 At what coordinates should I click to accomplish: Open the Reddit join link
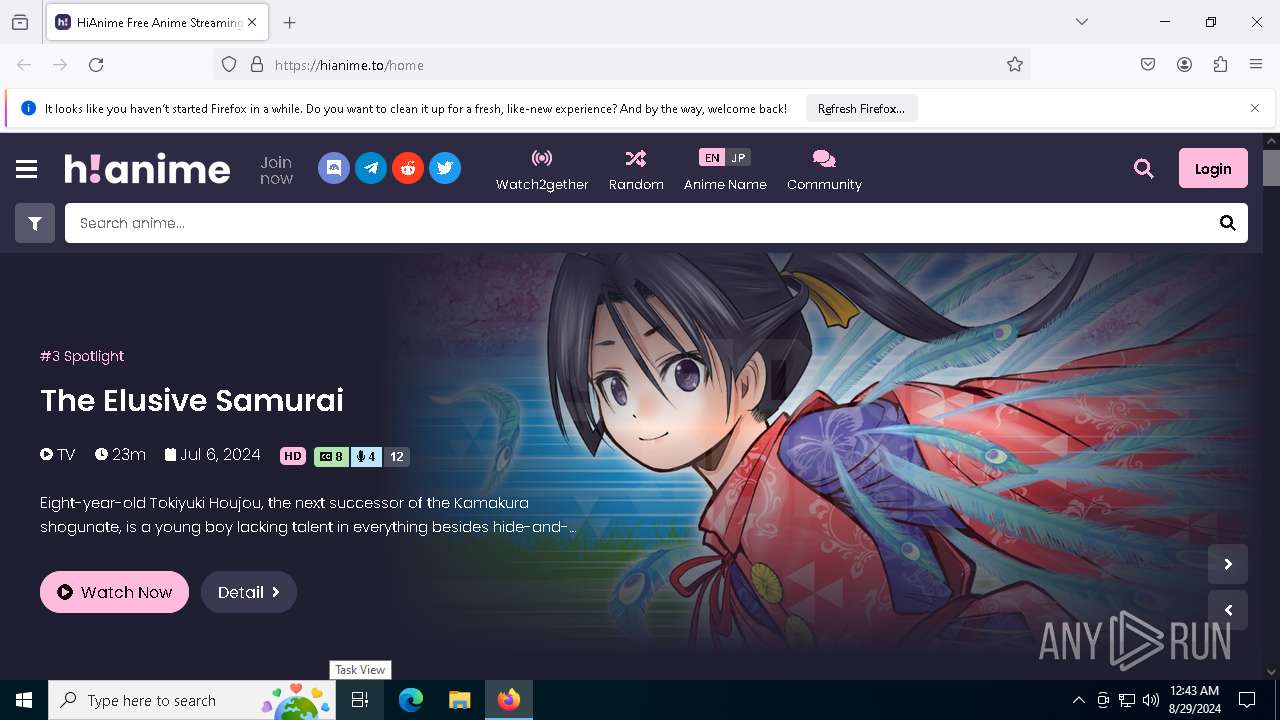408,168
